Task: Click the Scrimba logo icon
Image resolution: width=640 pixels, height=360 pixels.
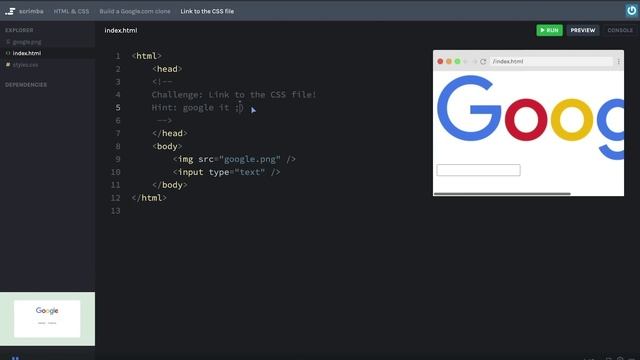Action: pos(10,11)
